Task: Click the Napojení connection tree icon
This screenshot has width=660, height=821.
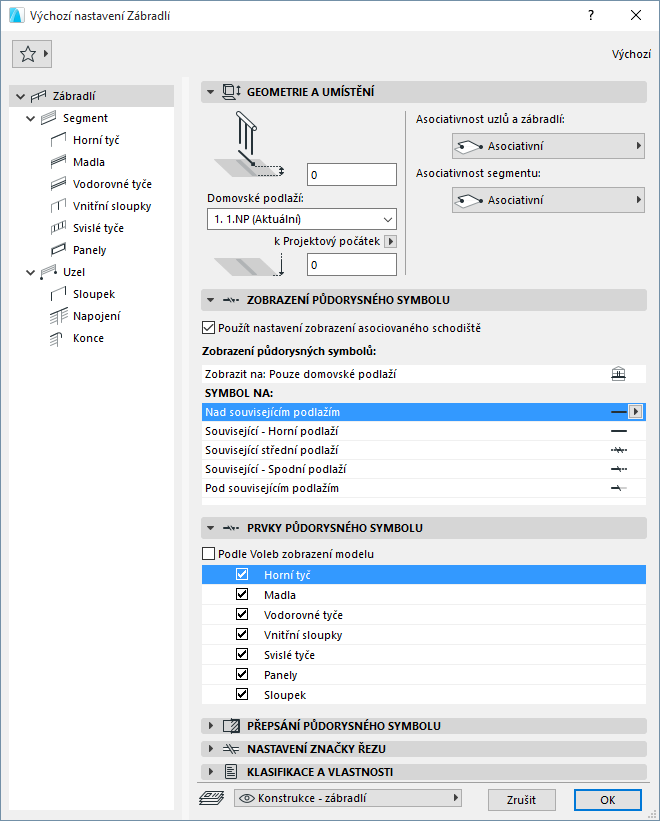Action: click(x=58, y=316)
